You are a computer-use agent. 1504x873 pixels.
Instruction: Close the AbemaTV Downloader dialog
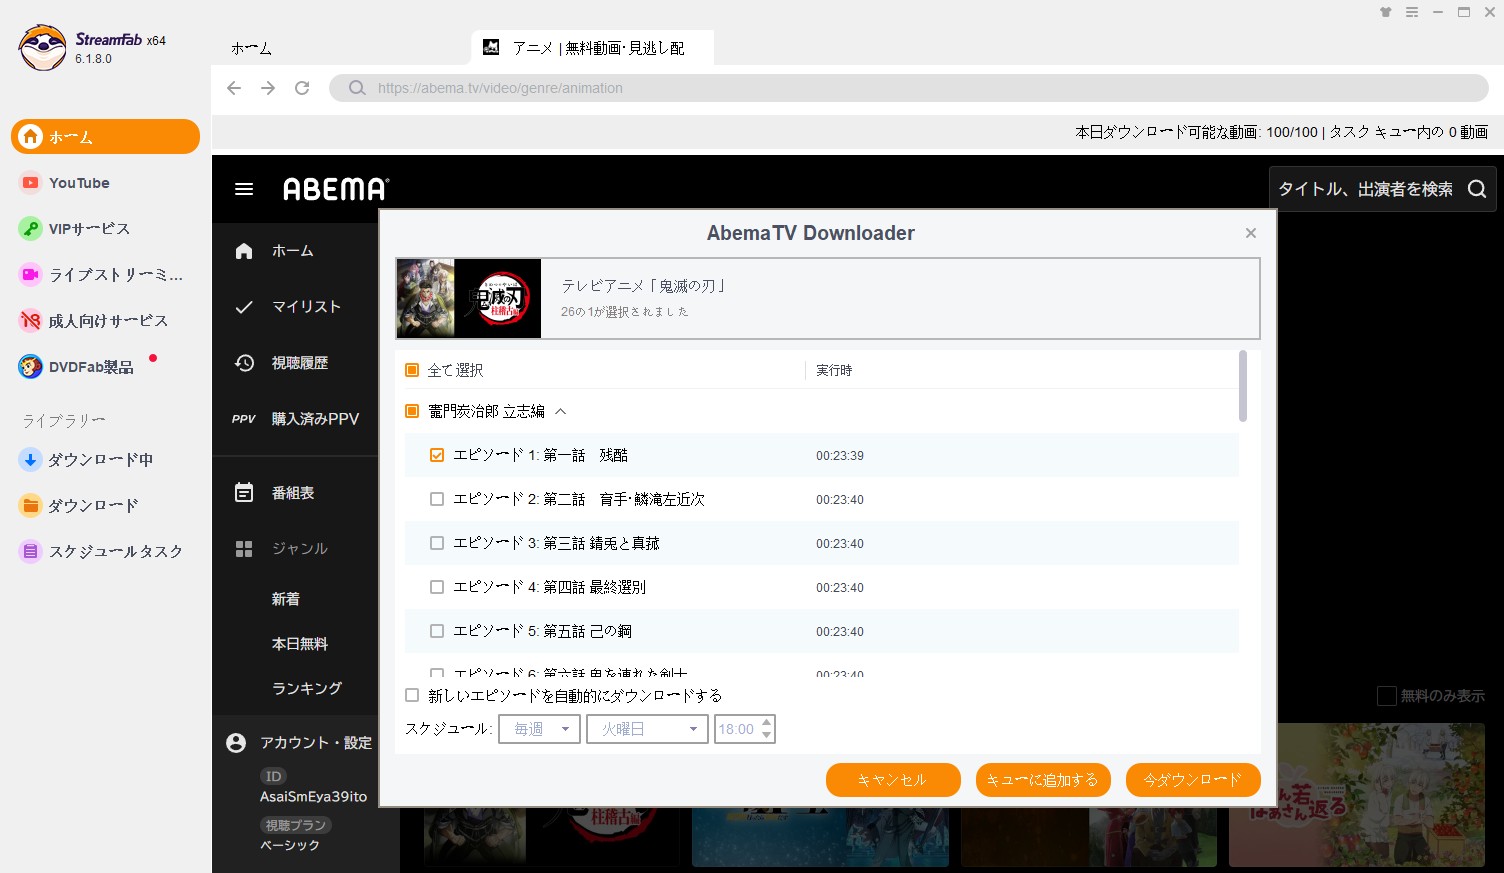click(x=1251, y=233)
